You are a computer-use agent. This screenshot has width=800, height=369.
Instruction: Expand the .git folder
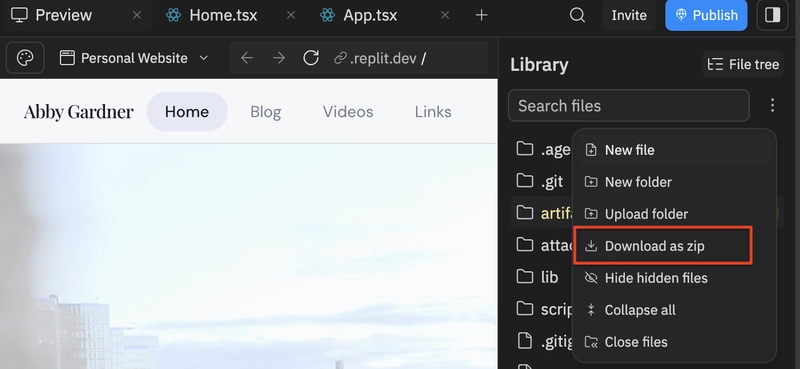pos(540,181)
